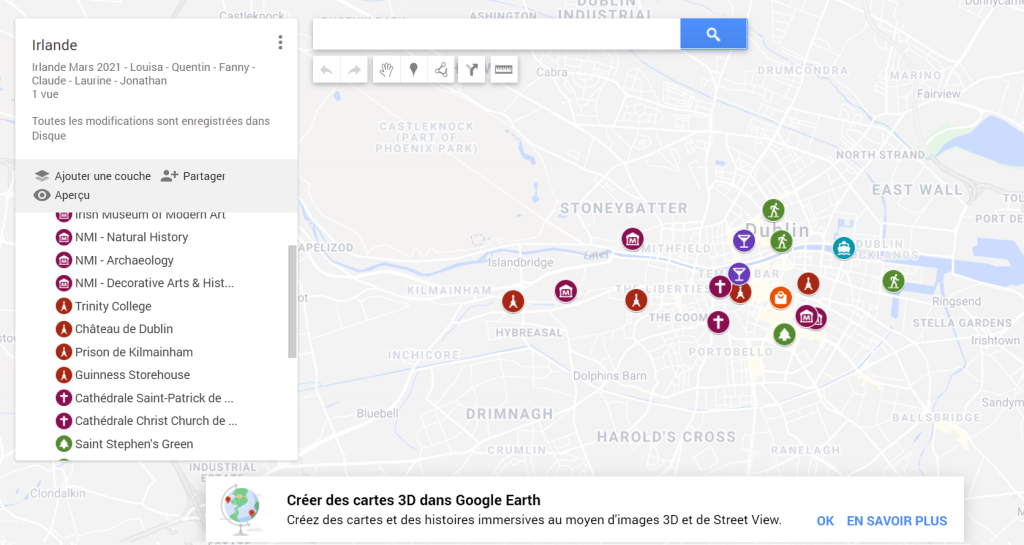Click EN SAVOIR PLUS link

pyautogui.click(x=896, y=521)
